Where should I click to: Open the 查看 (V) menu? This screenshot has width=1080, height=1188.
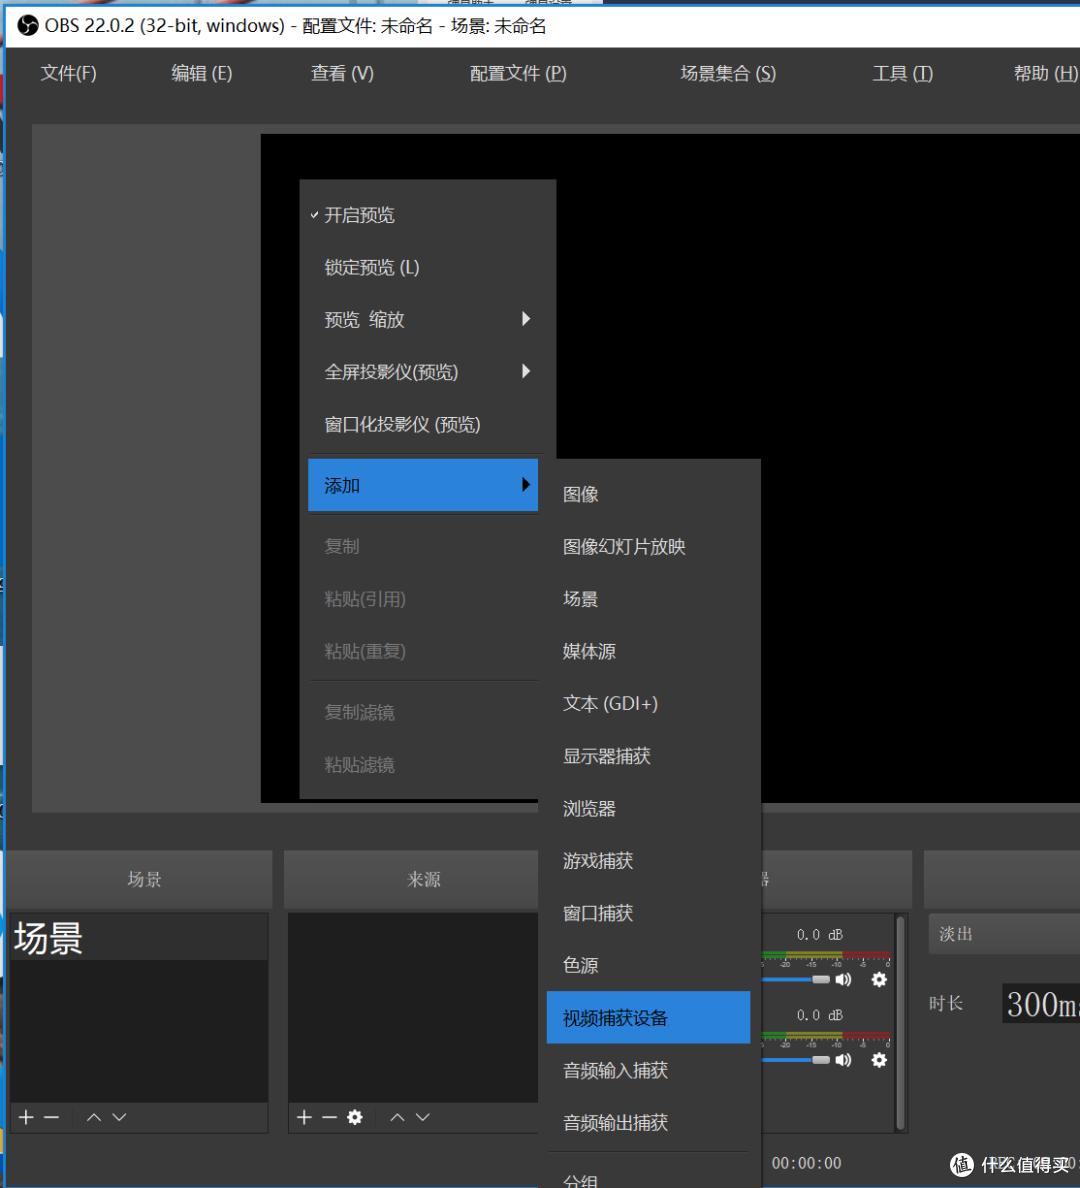[342, 73]
